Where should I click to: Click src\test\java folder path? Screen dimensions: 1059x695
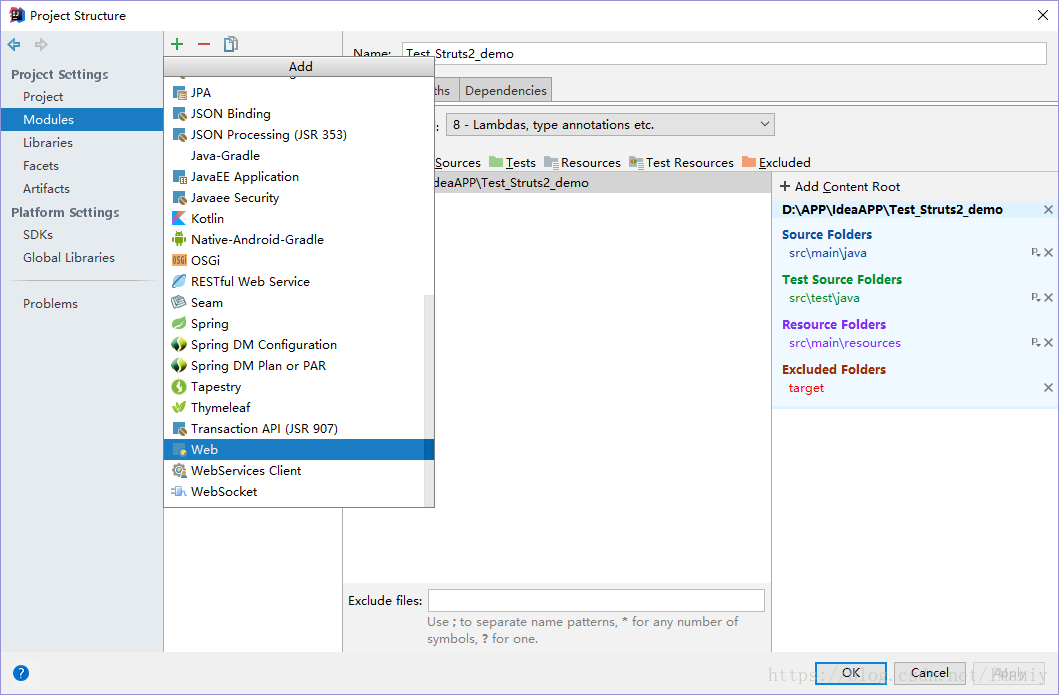tap(824, 298)
